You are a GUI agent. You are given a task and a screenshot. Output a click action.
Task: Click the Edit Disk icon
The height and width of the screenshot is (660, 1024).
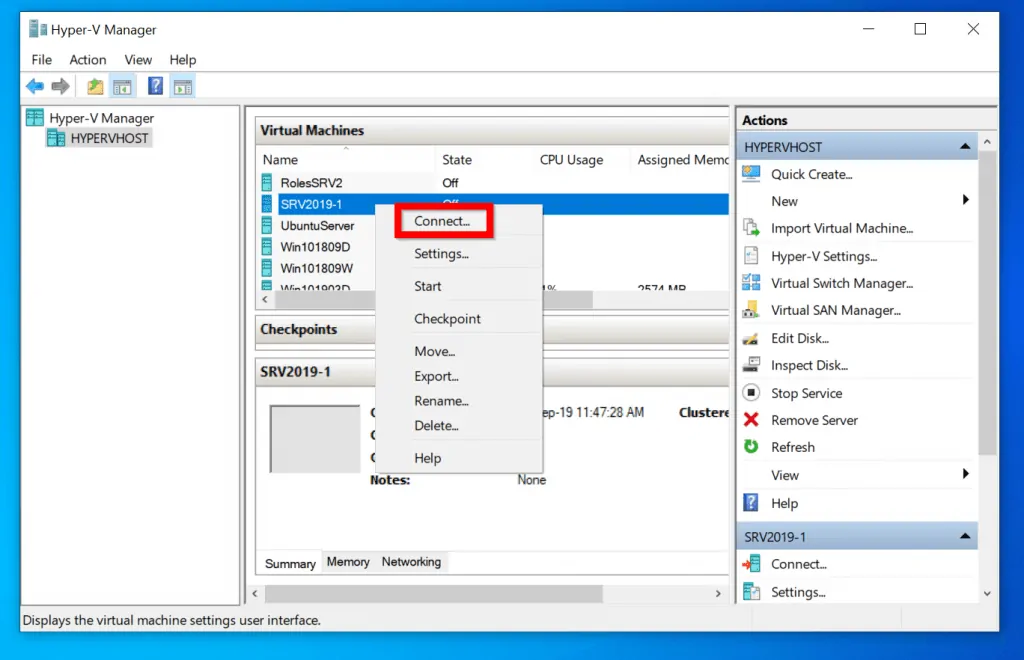752,338
